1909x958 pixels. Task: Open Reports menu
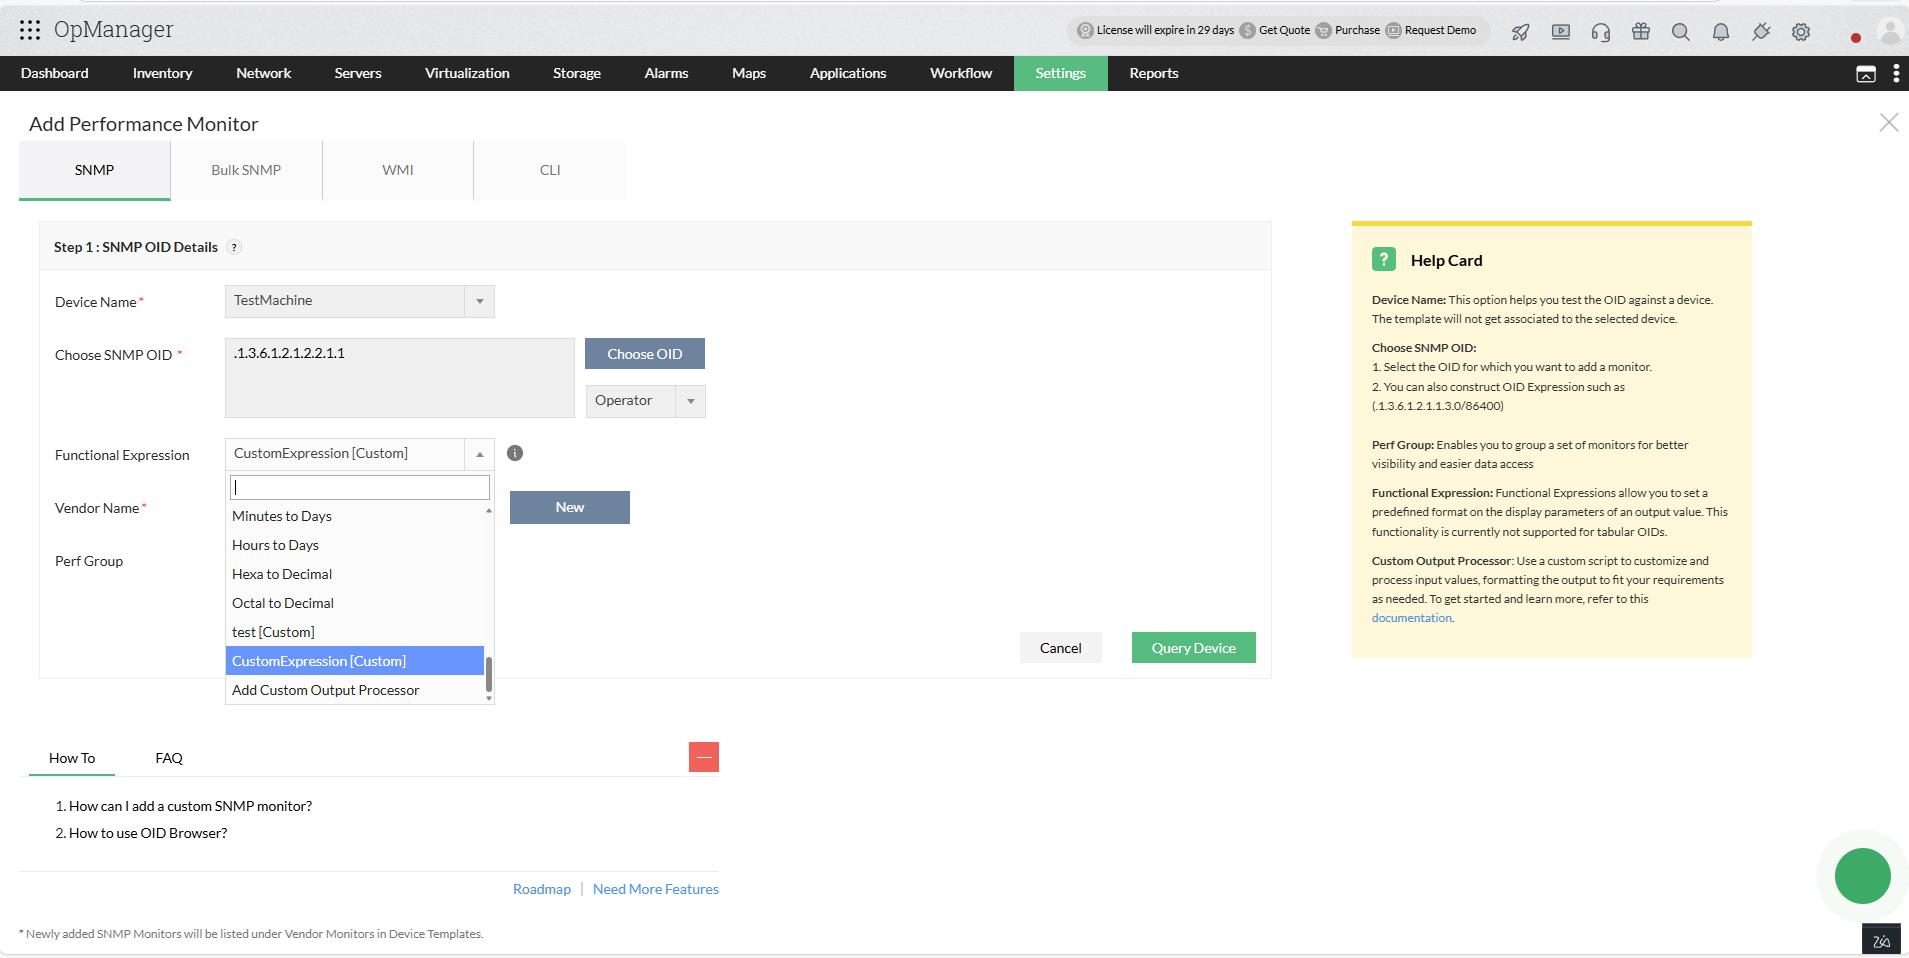tap(1154, 73)
